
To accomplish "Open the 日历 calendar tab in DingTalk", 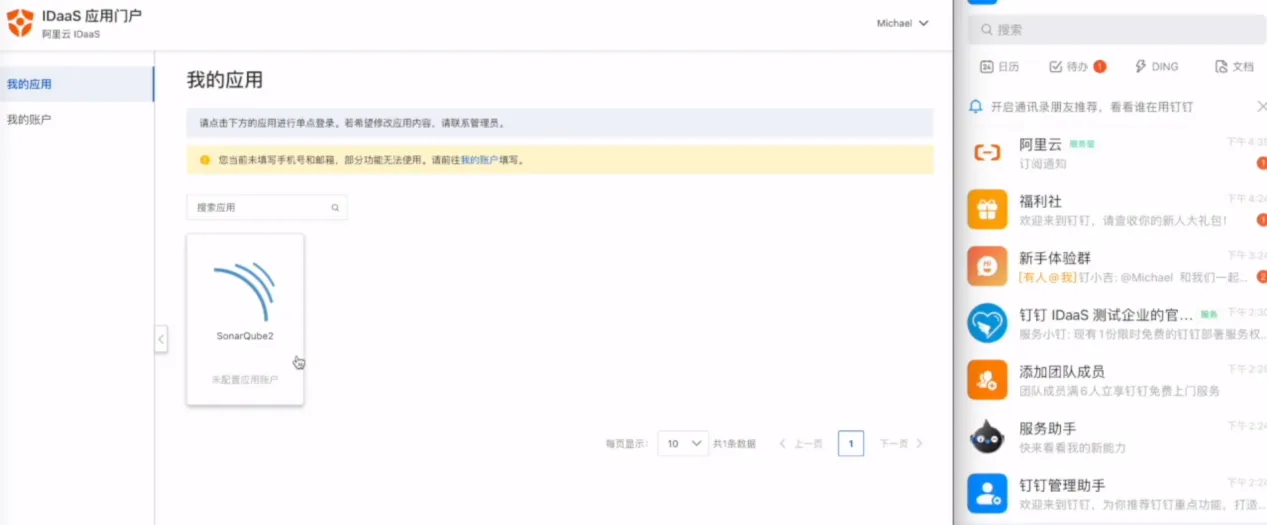I will click(1000, 67).
